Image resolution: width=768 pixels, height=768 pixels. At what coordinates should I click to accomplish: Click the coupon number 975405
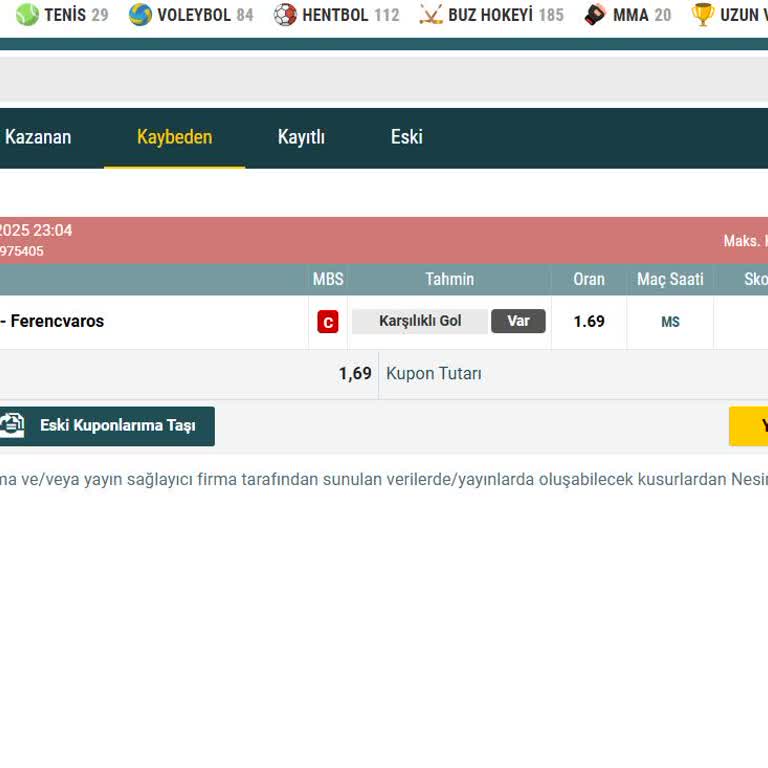[22, 251]
